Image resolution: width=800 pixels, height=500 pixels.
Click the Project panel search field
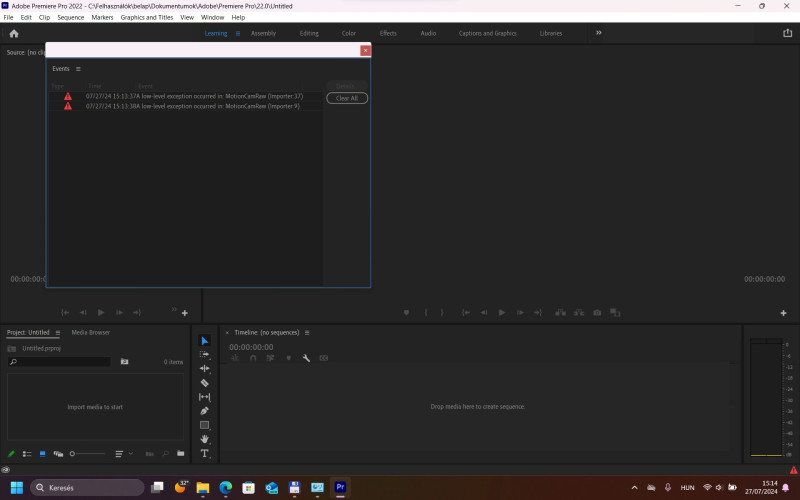click(x=59, y=362)
